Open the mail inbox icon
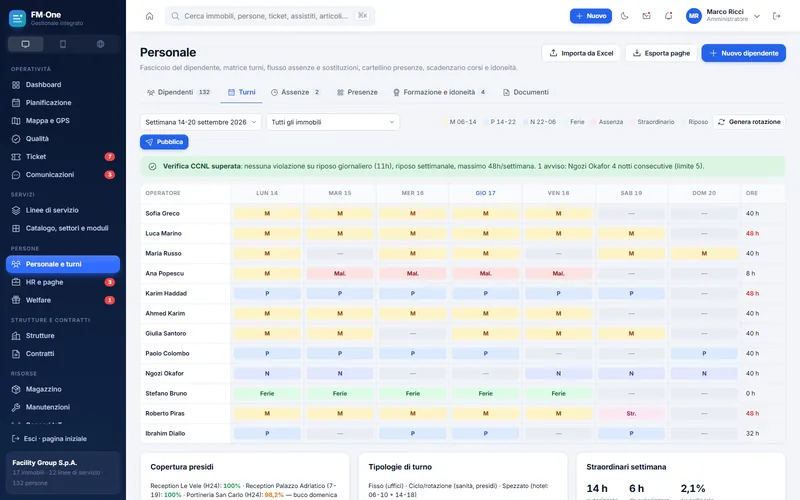This screenshot has width=800, height=500. point(646,16)
